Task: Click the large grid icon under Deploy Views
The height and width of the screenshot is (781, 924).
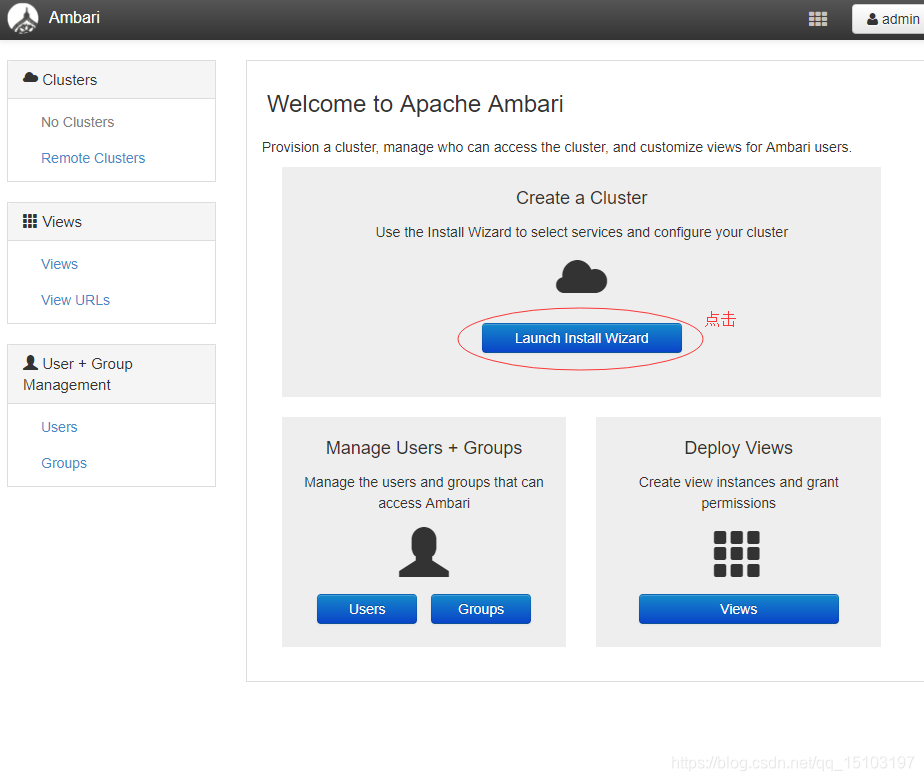Action: point(737,553)
